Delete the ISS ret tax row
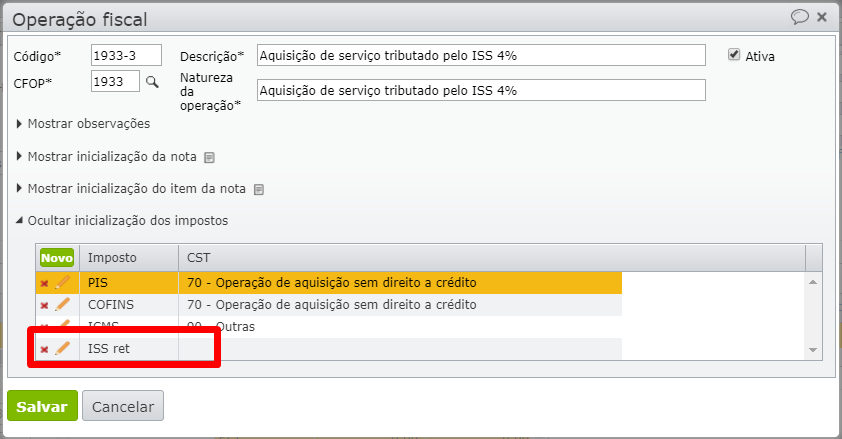This screenshot has height=439, width=842. (45, 349)
